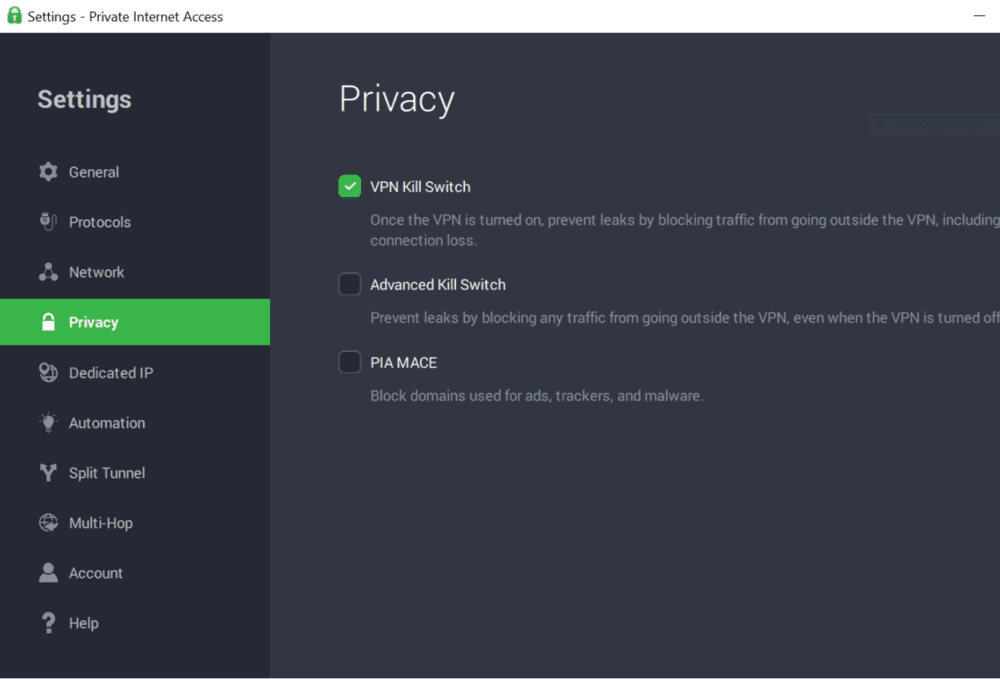Click the Help question mark icon
The width and height of the screenshot is (1000, 679).
(48, 622)
